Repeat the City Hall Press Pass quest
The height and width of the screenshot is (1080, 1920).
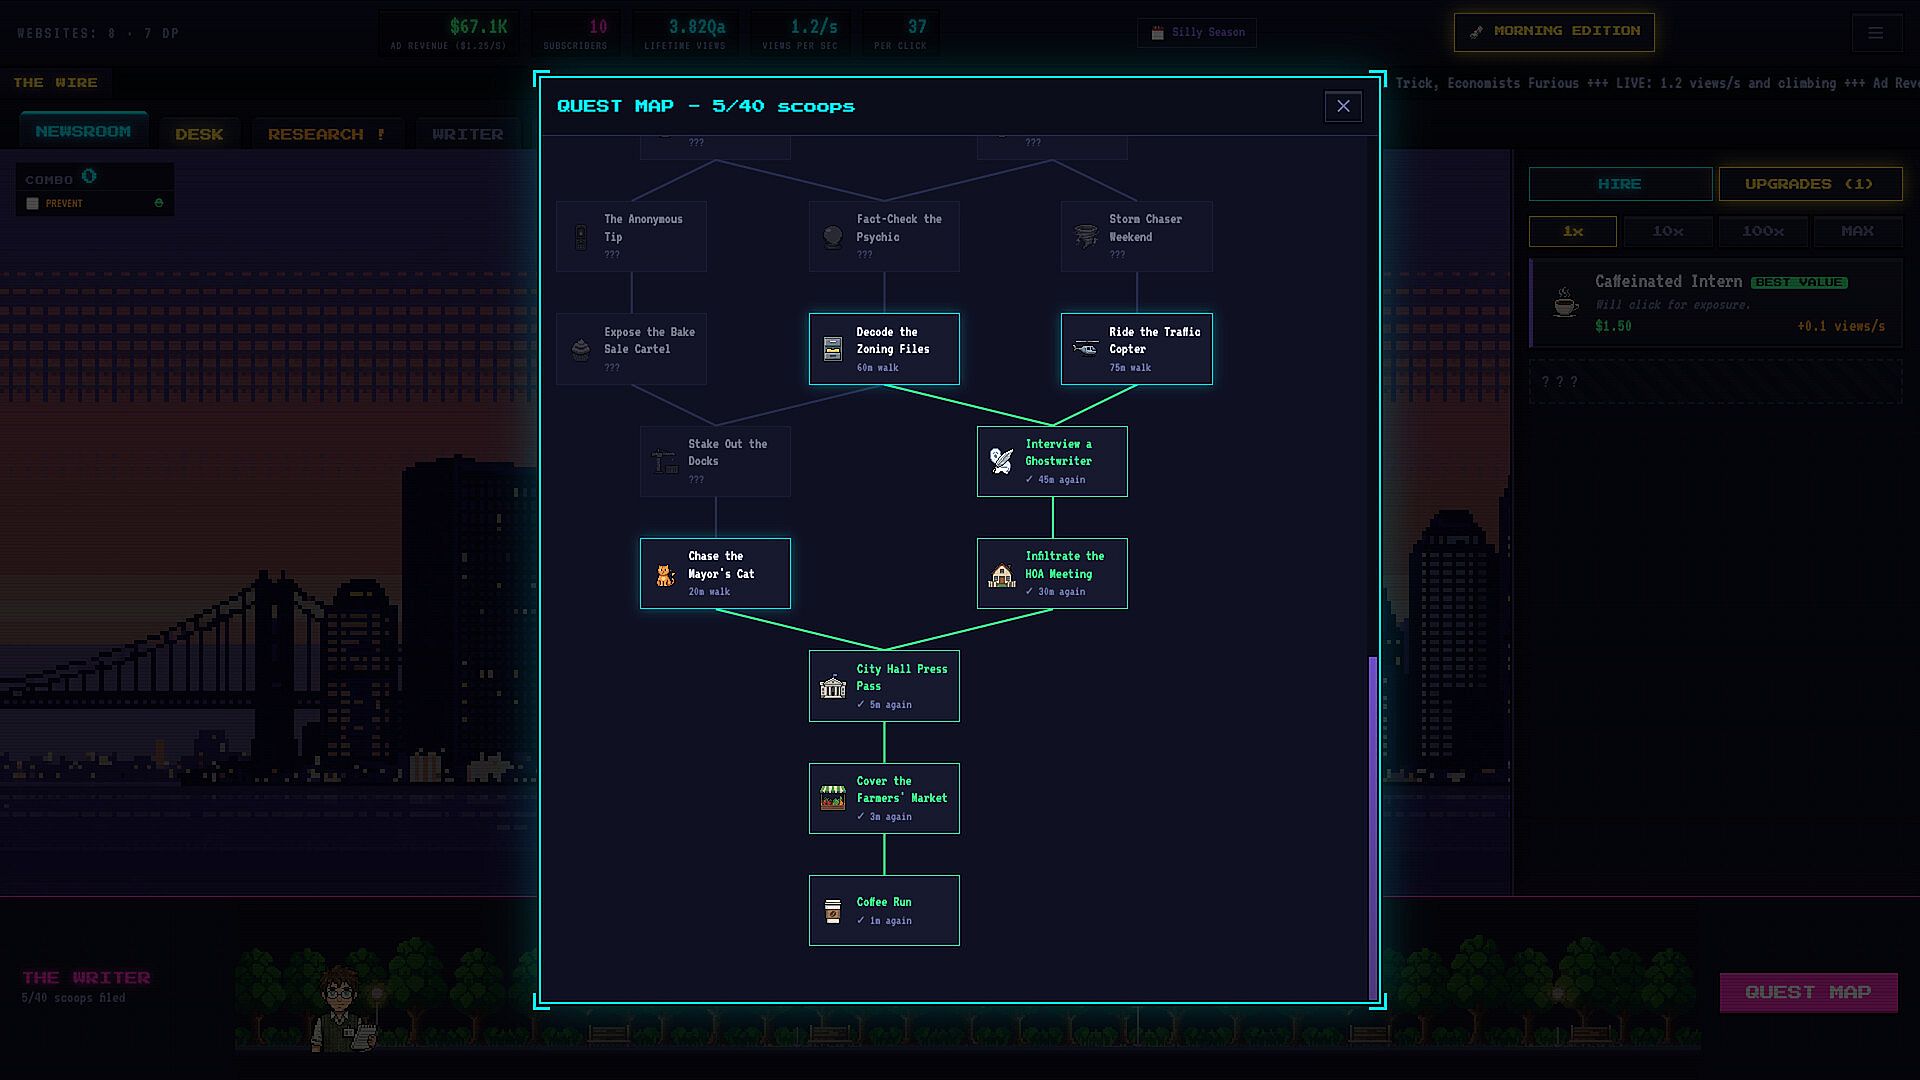pyautogui.click(x=884, y=686)
